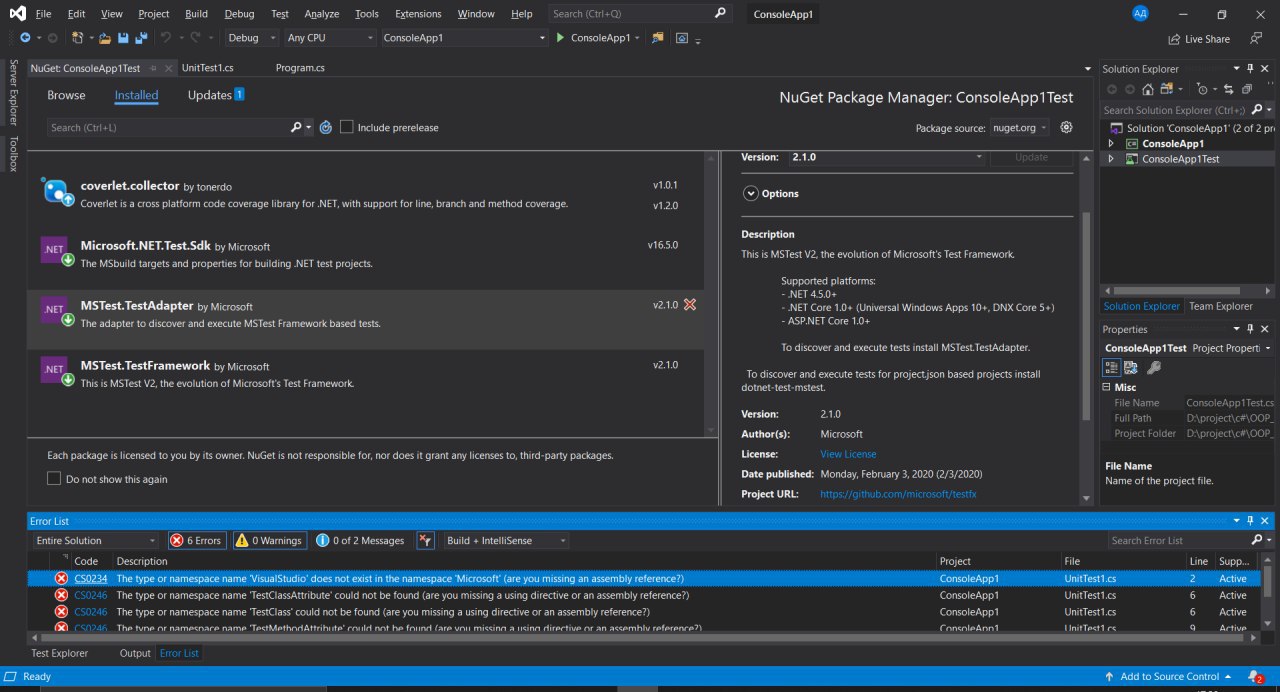1280x692 pixels.
Task: Open the Entire Solution scope dropdown
Action: tap(96, 540)
